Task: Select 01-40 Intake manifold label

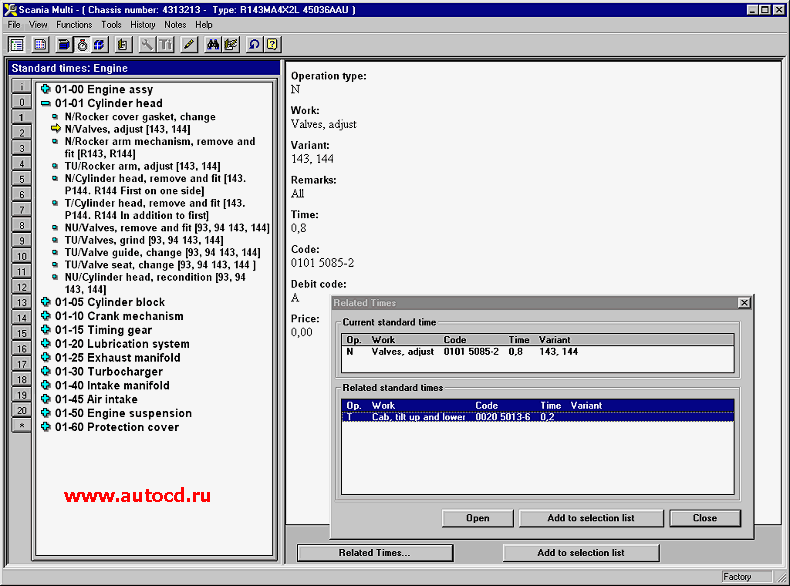Action: pos(112,385)
